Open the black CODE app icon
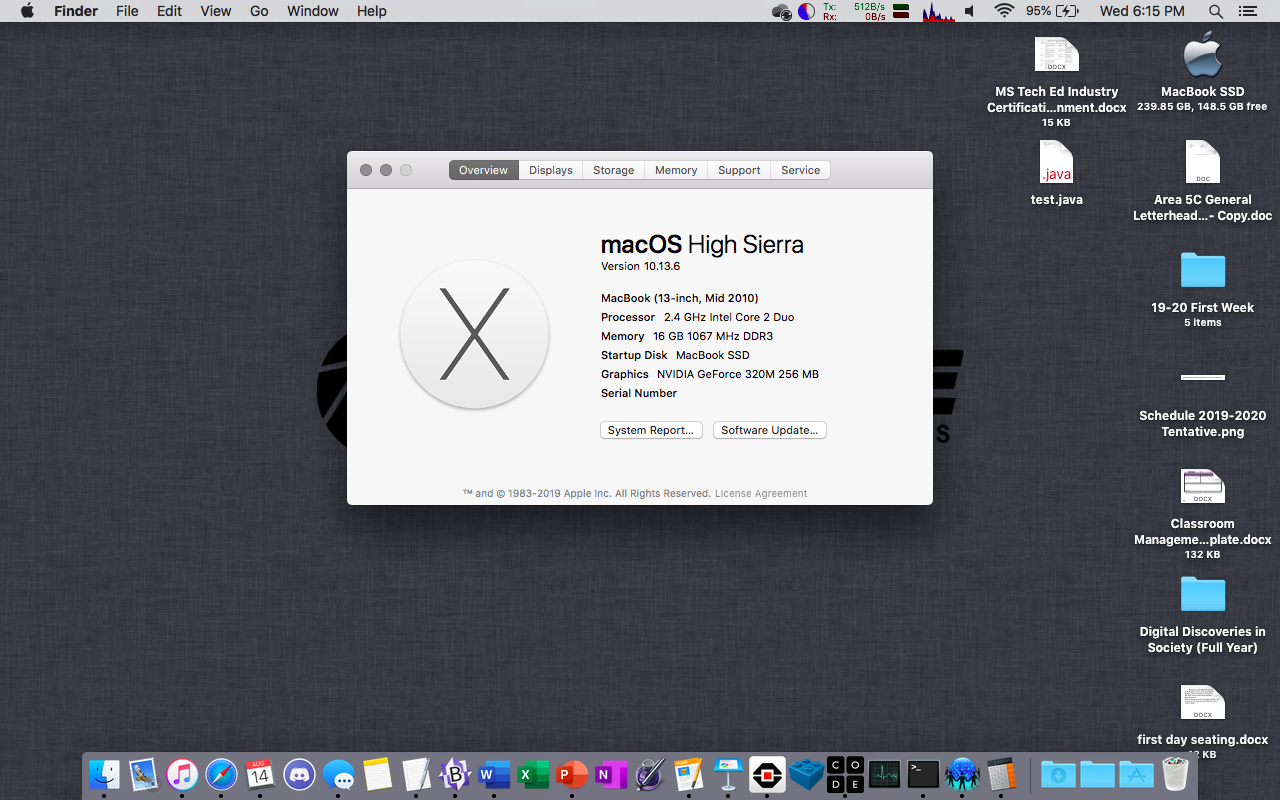The width and height of the screenshot is (1280, 800). tap(845, 774)
